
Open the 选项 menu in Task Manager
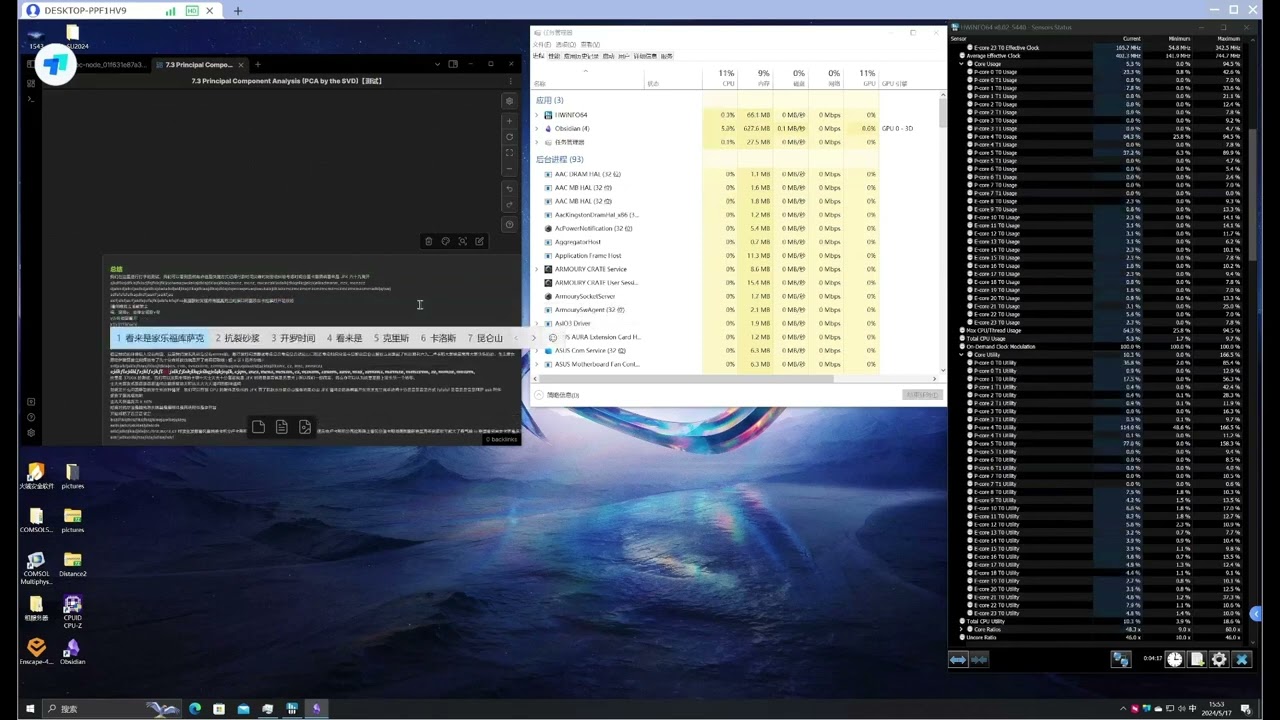(x=565, y=45)
